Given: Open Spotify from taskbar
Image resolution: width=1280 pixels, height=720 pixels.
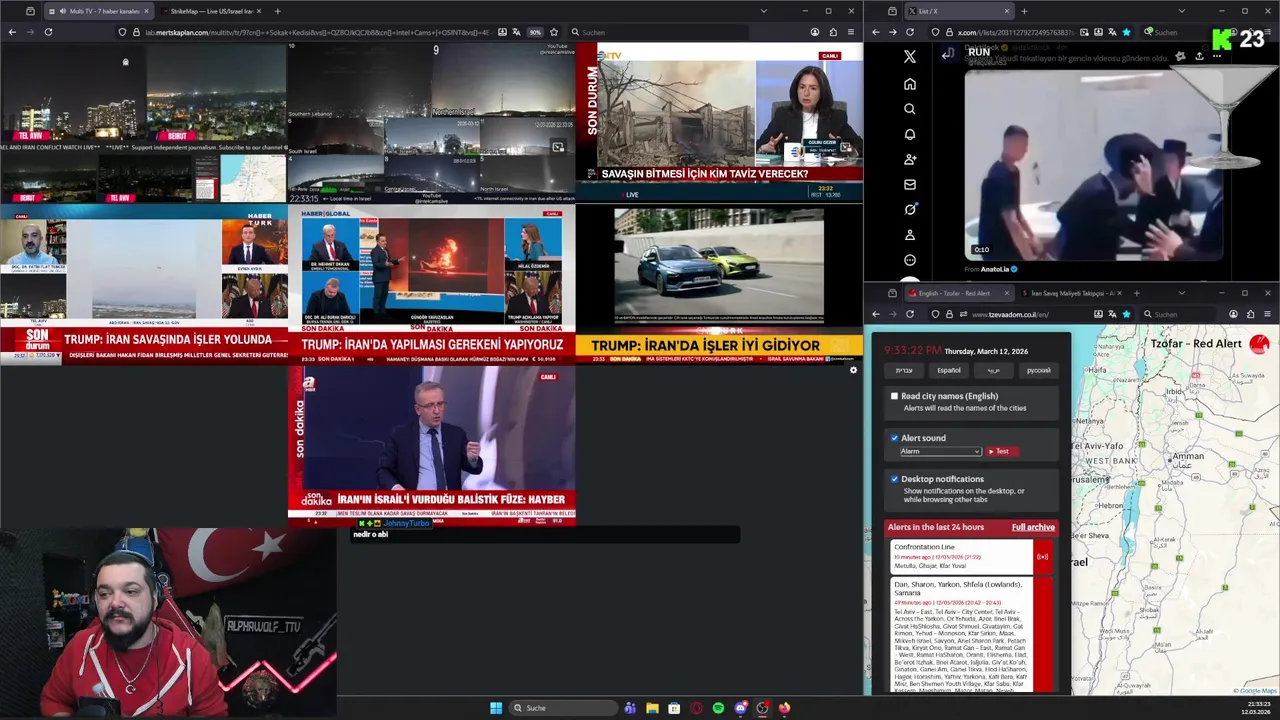Looking at the screenshot, I should tap(718, 708).
